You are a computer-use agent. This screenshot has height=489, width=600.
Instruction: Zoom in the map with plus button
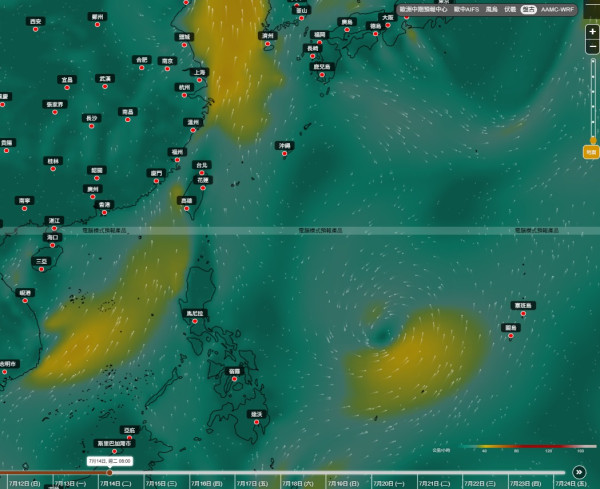(x=592, y=32)
